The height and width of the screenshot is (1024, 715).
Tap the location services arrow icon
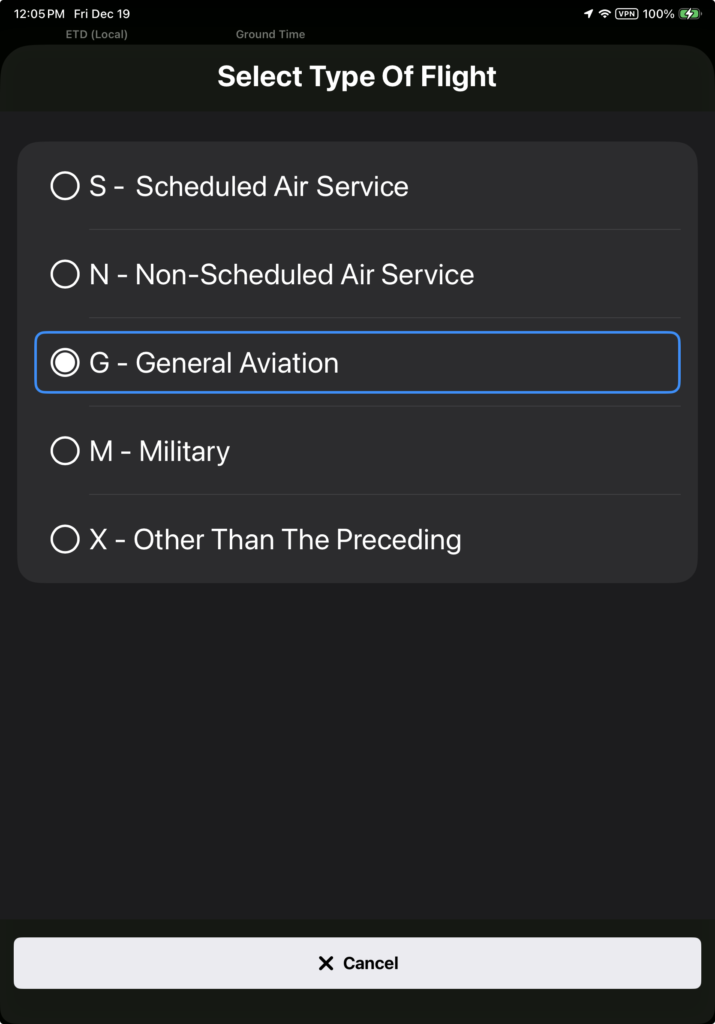(588, 14)
